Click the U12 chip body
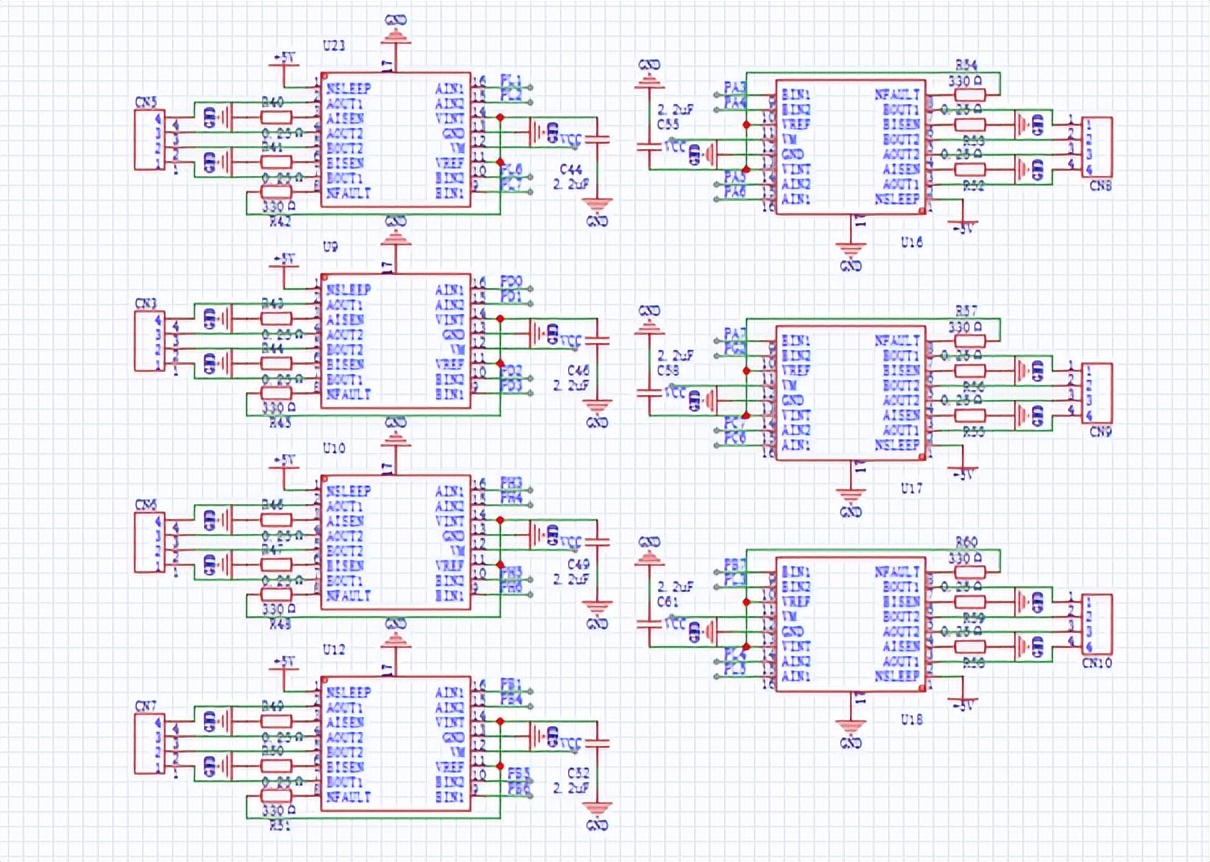 tap(395, 743)
